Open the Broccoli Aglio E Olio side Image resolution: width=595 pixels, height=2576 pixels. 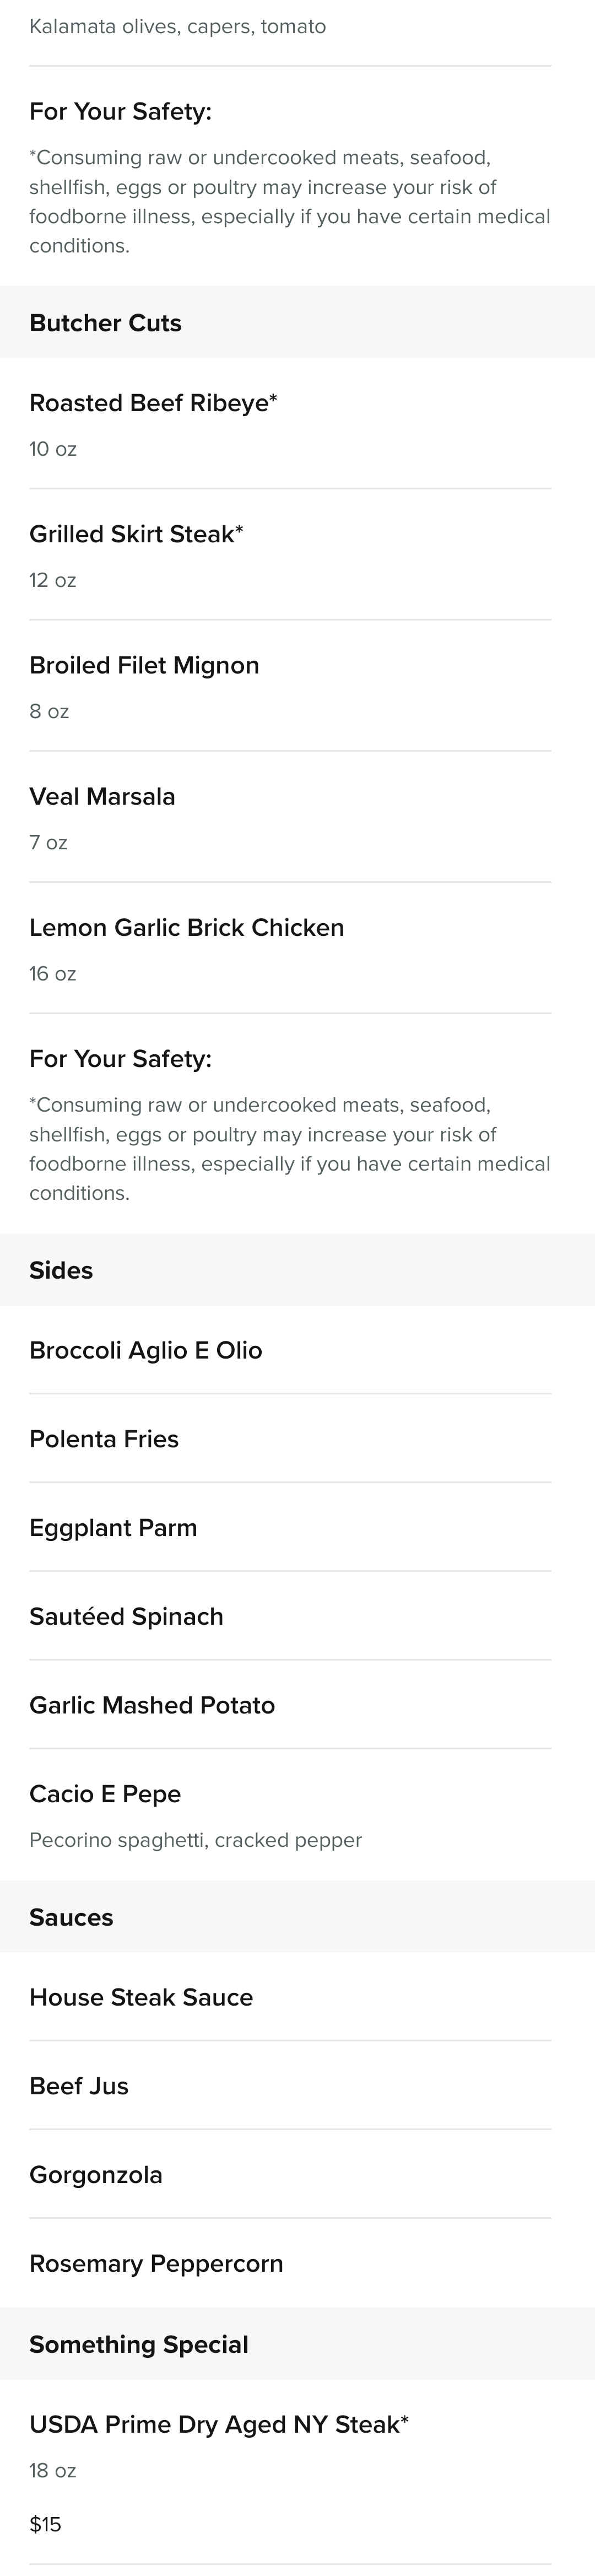[290, 1350]
